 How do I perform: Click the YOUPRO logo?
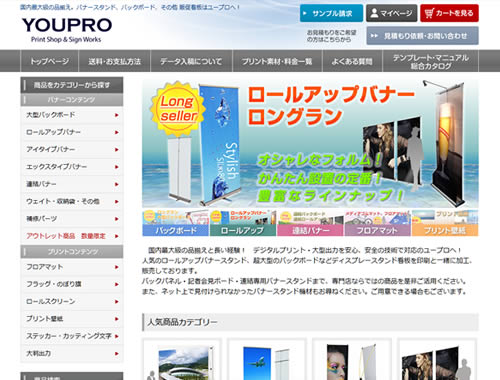(67, 30)
